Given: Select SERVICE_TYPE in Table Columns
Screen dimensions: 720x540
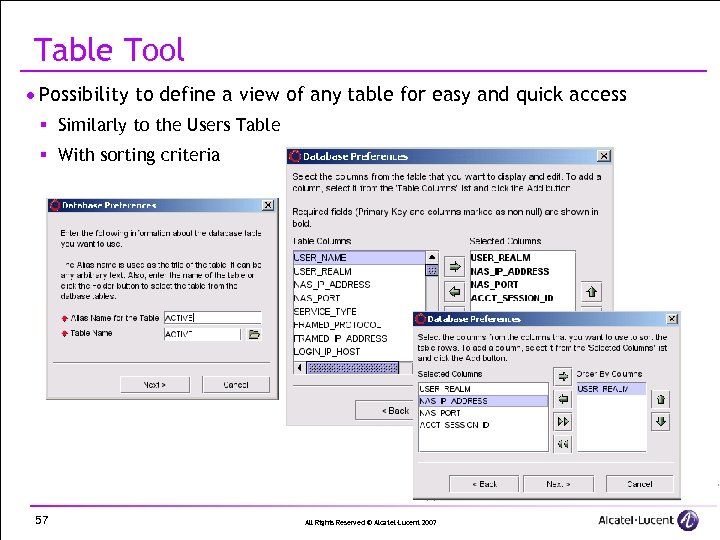Looking at the screenshot, I should (359, 311).
